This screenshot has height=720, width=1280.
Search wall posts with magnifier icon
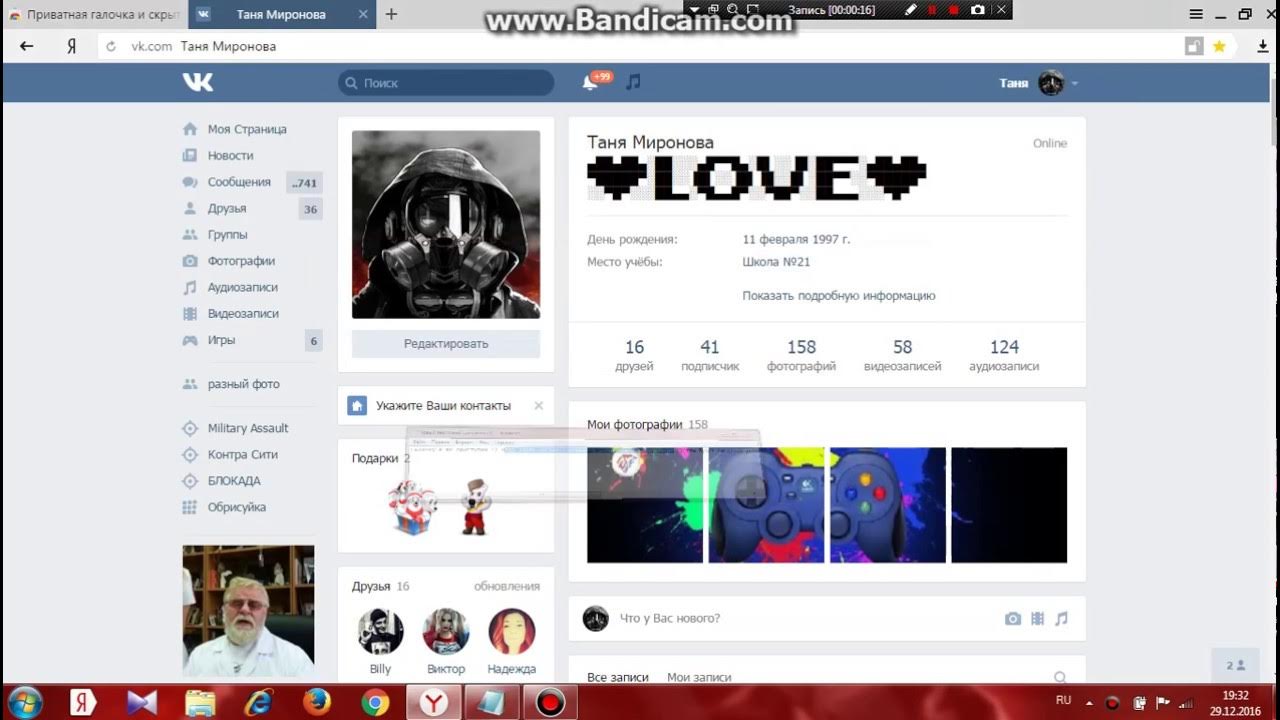click(1060, 677)
